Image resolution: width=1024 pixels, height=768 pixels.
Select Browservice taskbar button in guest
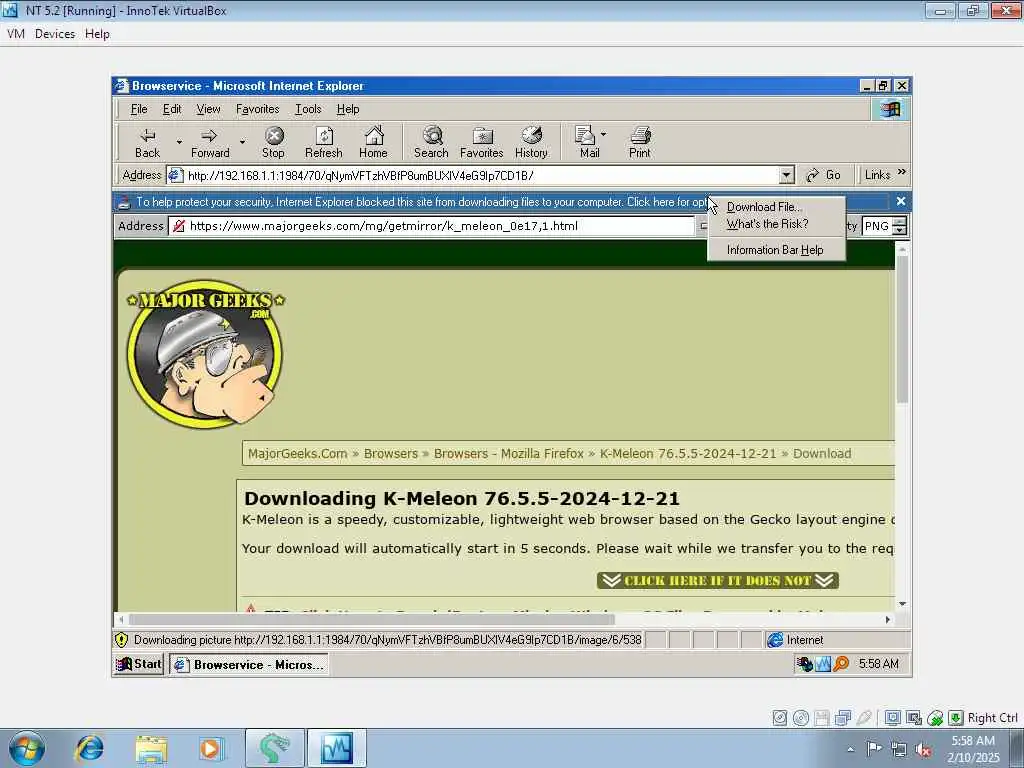(x=249, y=665)
